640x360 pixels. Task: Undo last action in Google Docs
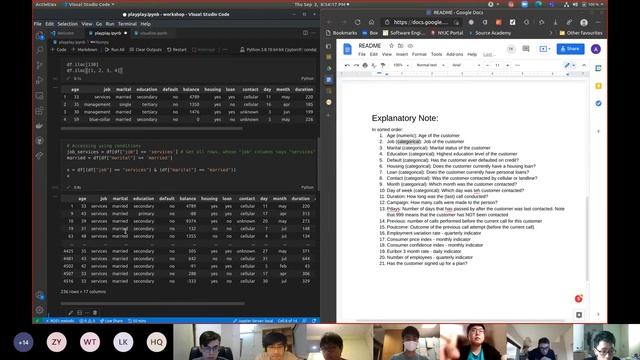[347, 65]
